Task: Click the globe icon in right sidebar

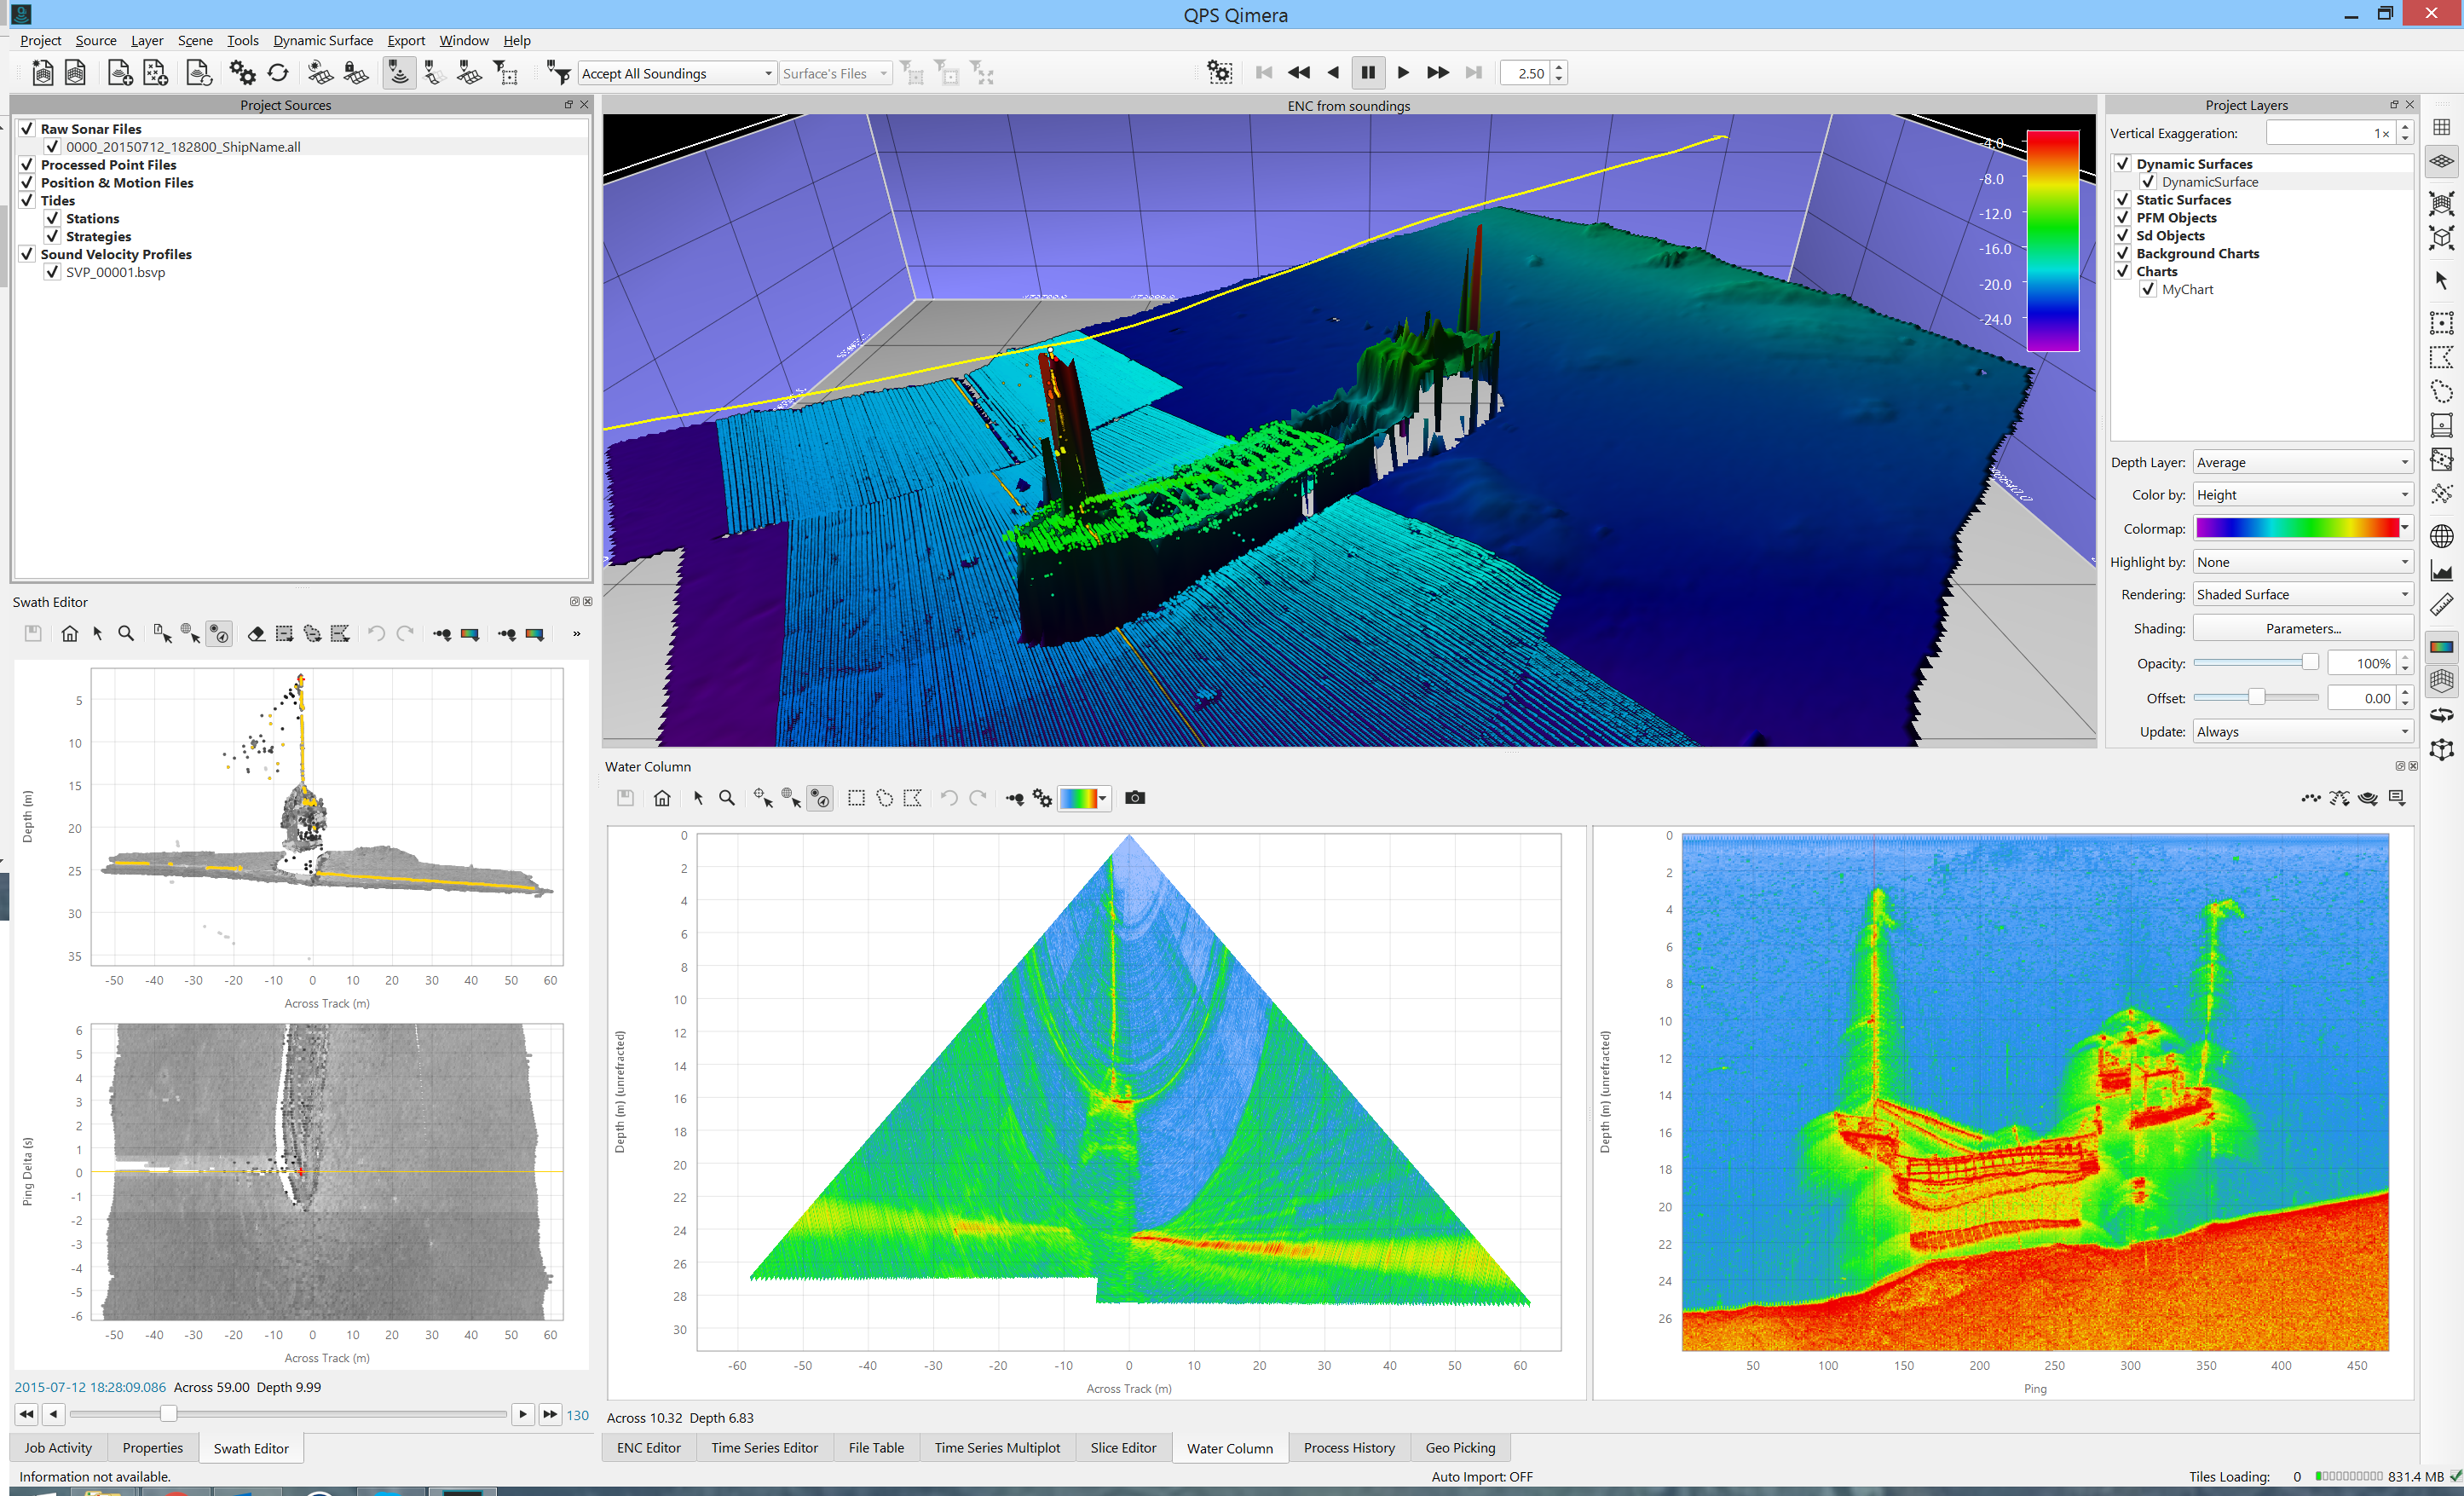Action: tap(2441, 536)
